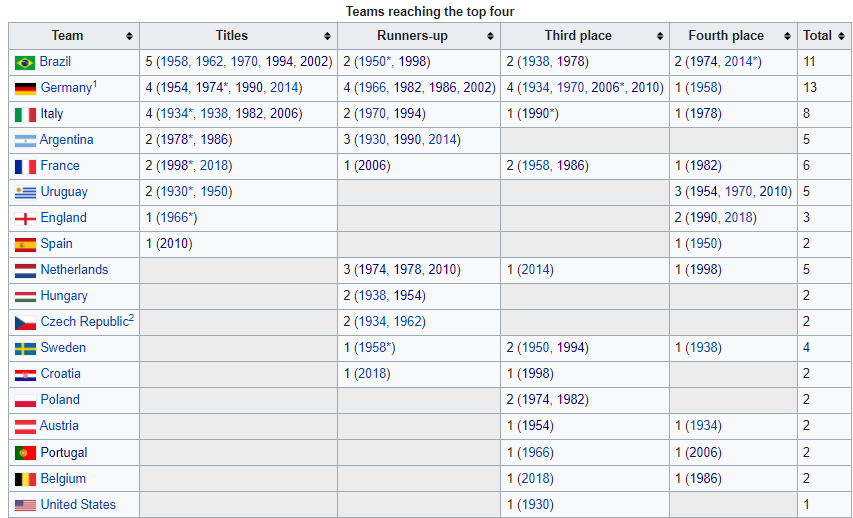Open the England team link
853x518 pixels.
pos(63,218)
